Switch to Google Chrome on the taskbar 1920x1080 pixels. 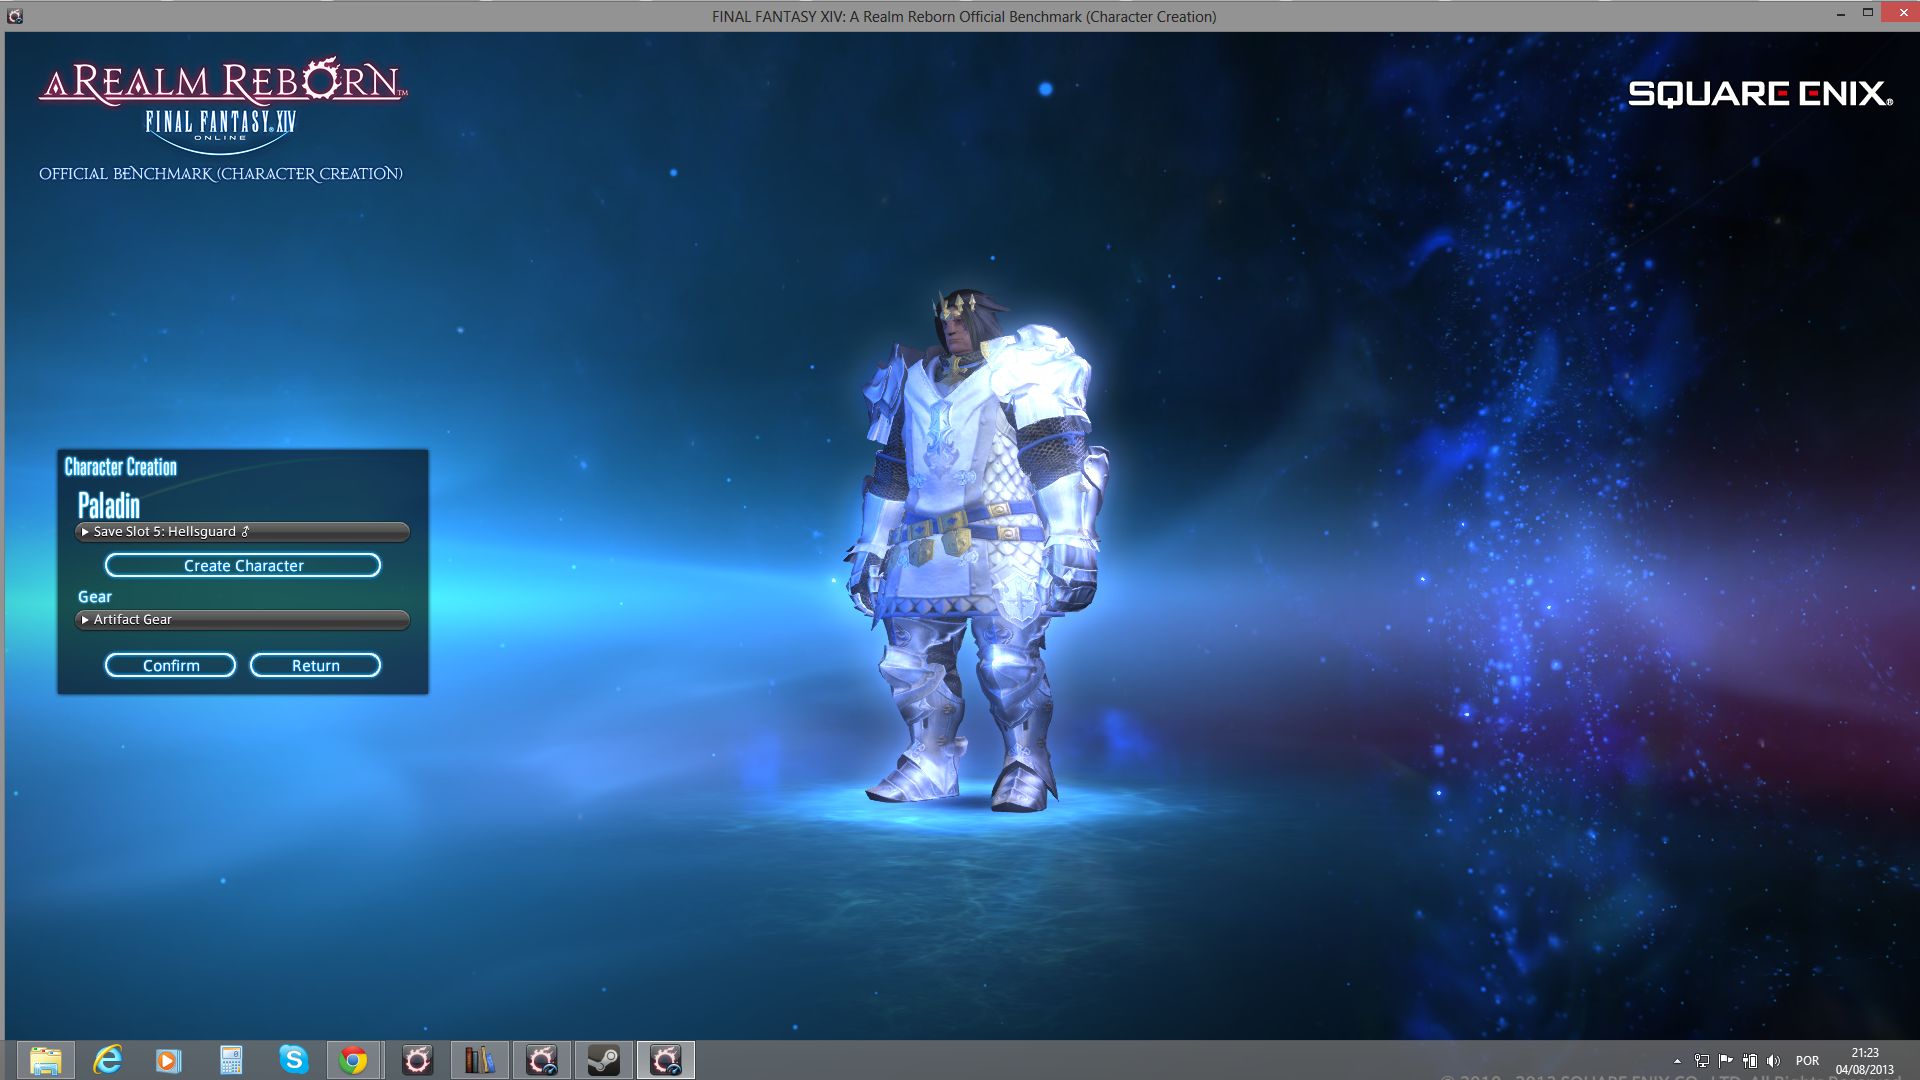point(353,1060)
